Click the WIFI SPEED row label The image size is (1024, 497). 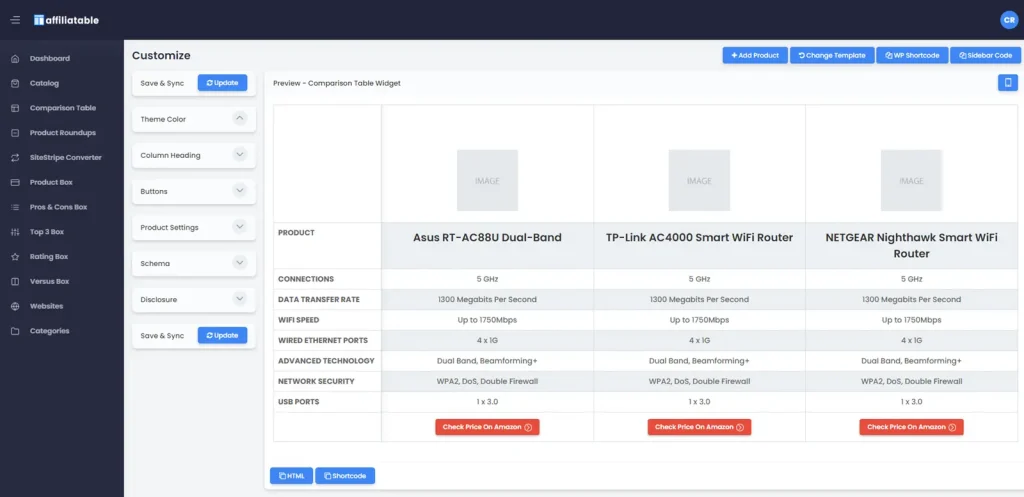[298, 320]
